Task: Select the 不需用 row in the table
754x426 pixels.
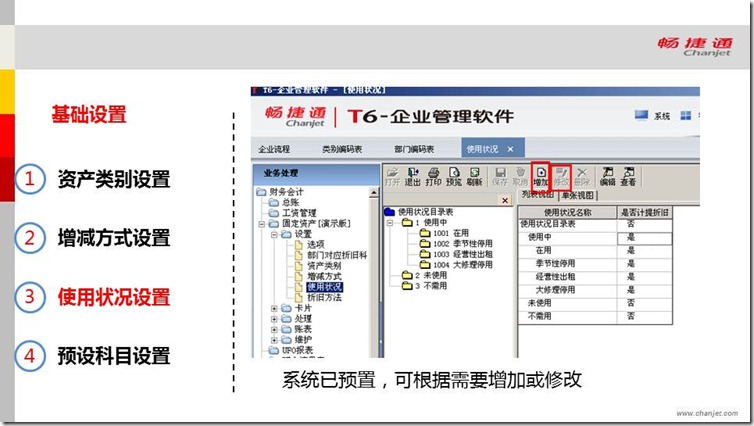Action: click(x=595, y=316)
